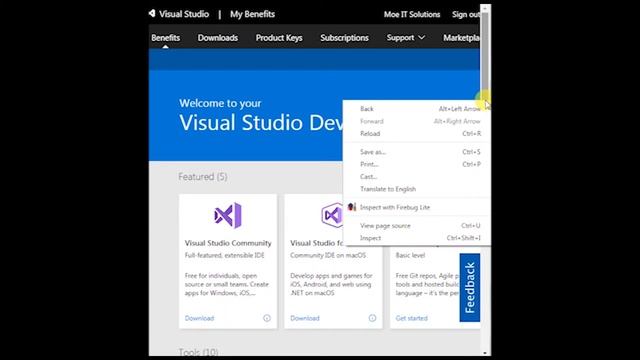Choose Inspect in the context menu
Screen dimensions: 640x360
[x=417, y=238]
